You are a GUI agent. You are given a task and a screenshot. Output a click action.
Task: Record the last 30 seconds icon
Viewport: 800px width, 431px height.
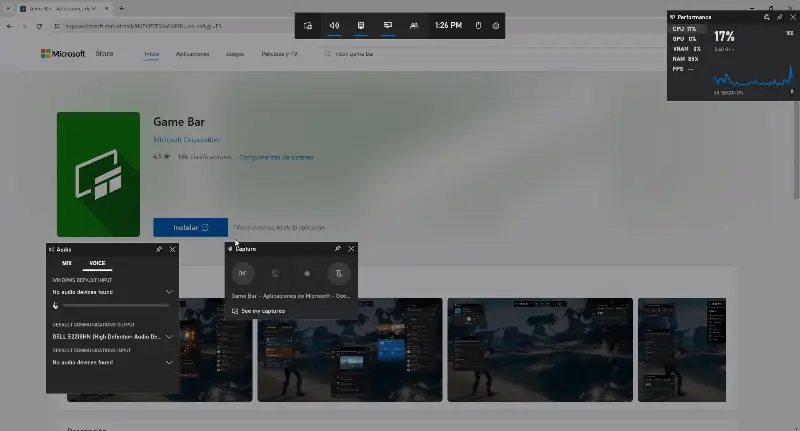(x=274, y=273)
